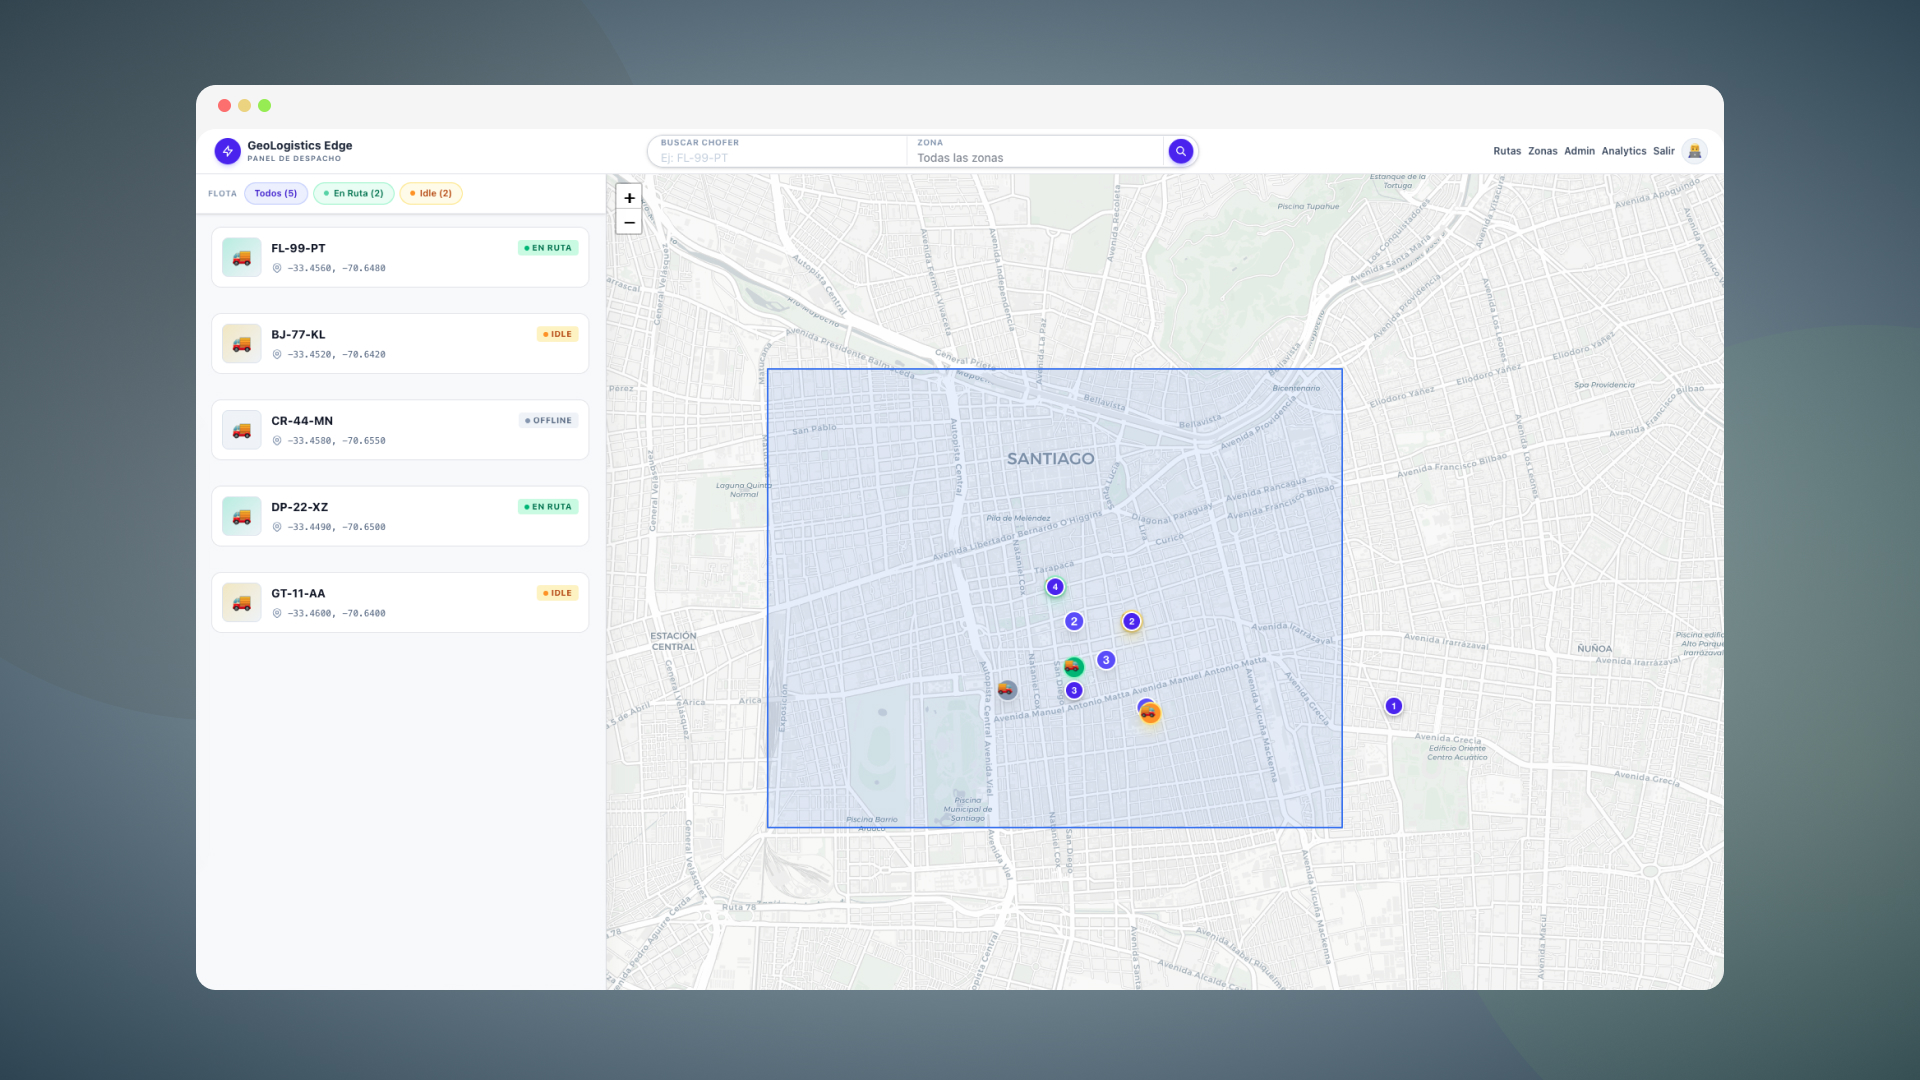Click coordinates -33.4490, -70.6500
Screen dimensions: 1920x1080
336,527
